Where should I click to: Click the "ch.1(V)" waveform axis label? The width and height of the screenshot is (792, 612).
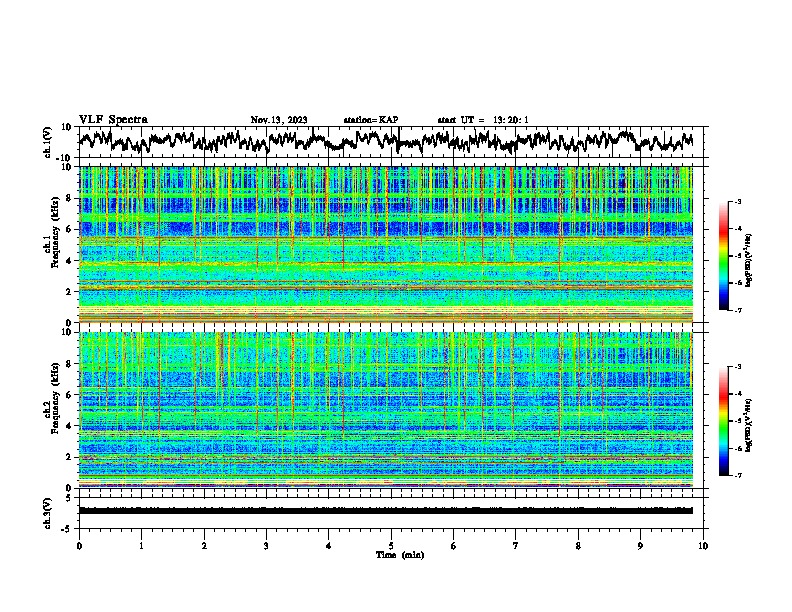[x=48, y=142]
